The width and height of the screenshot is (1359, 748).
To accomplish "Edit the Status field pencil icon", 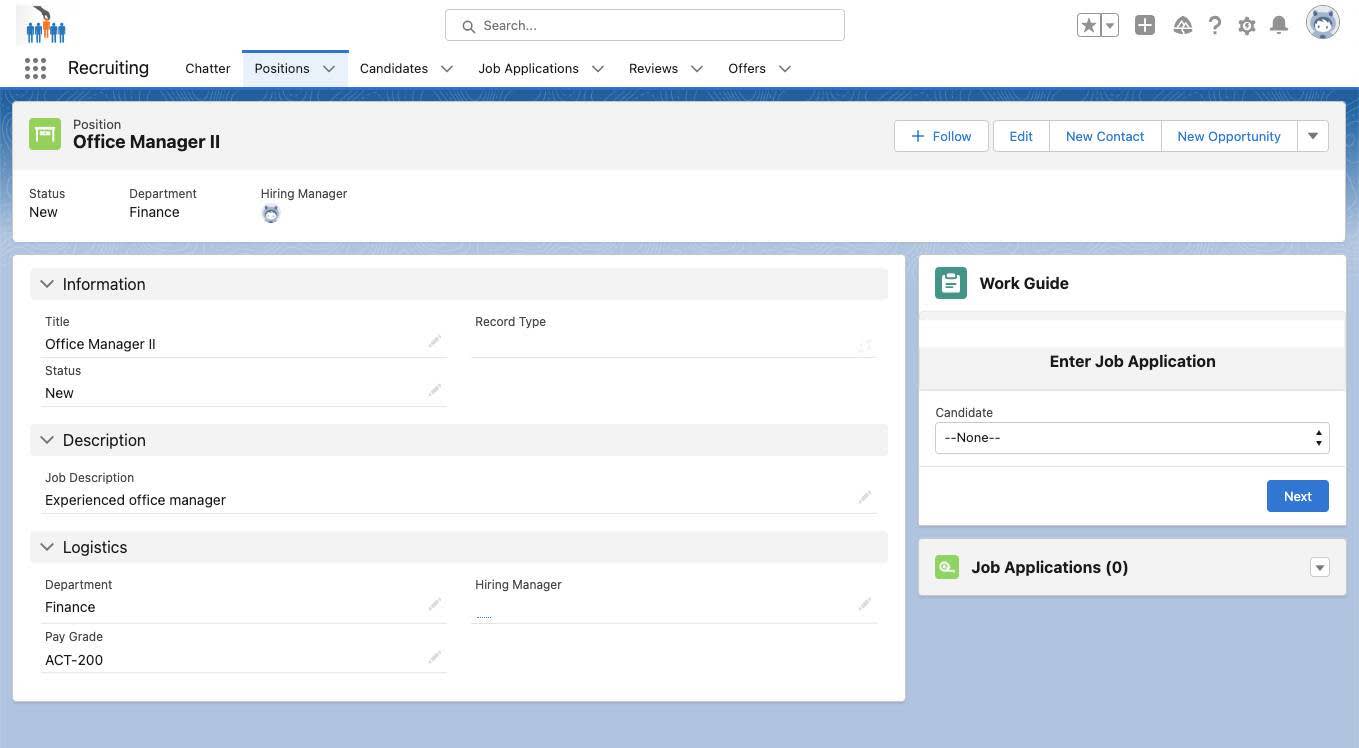I will point(435,390).
